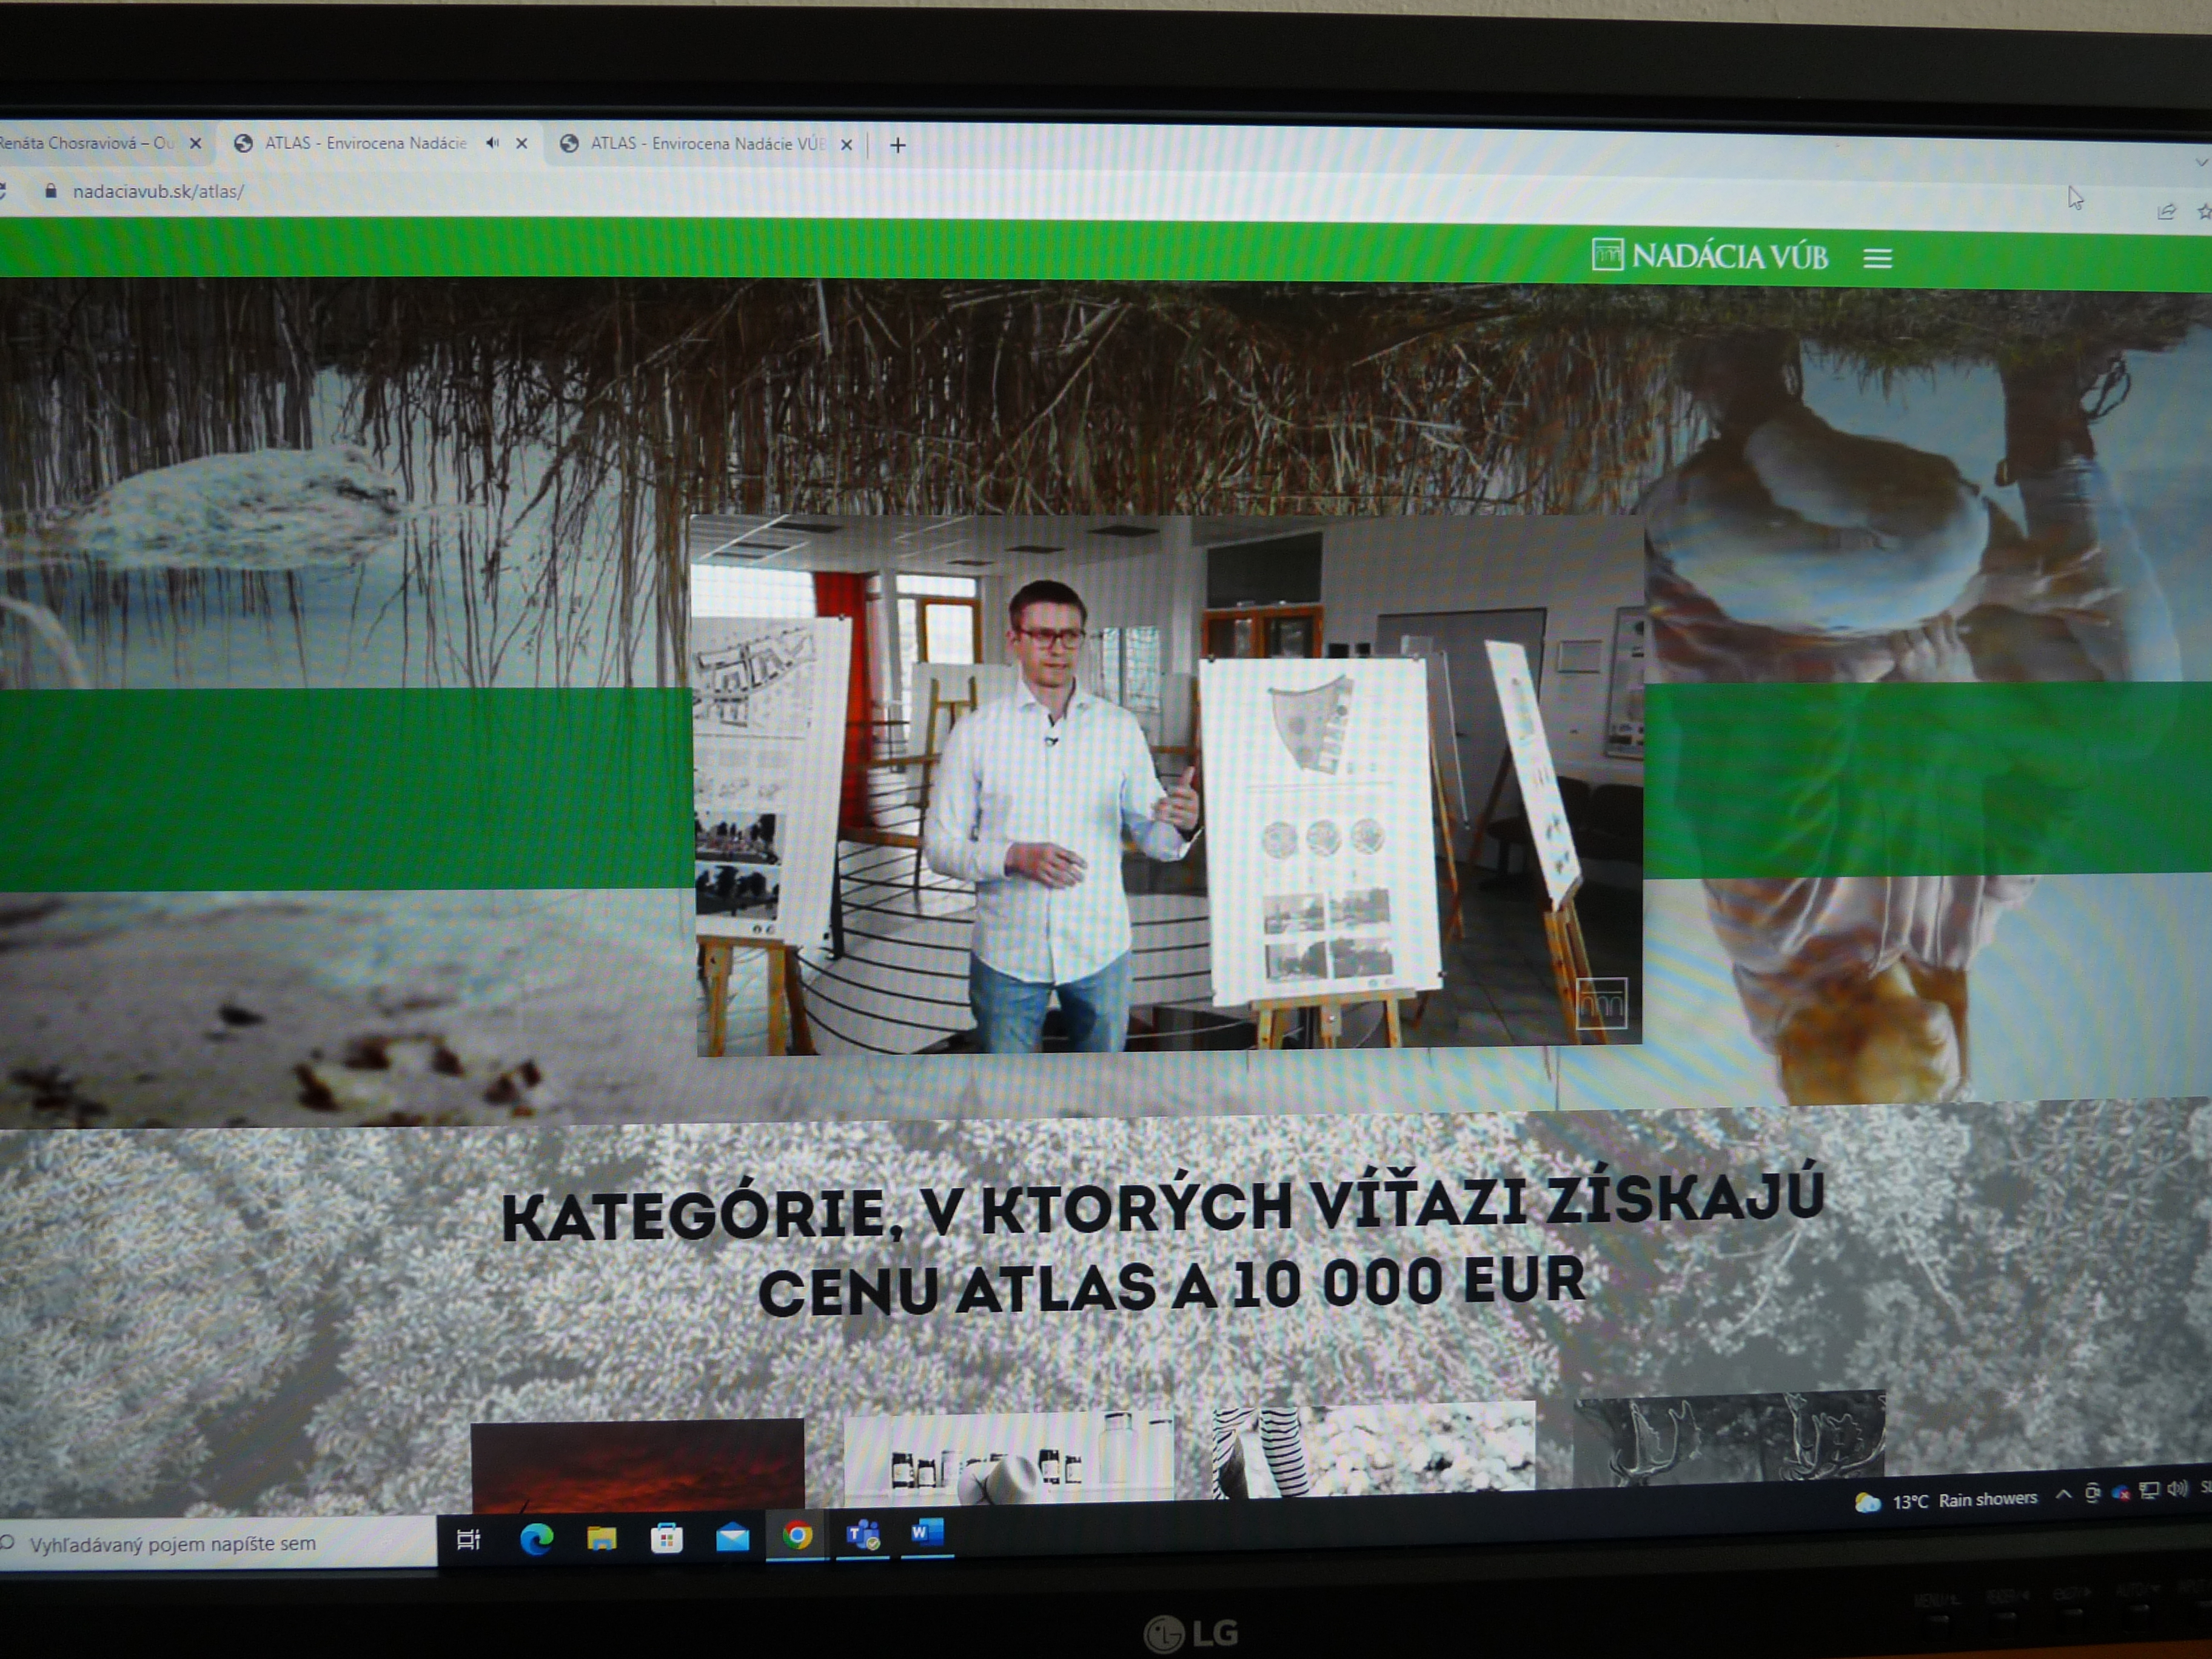Bookmark this page with the star icon
This screenshot has height=1659, width=2212.
[2203, 212]
